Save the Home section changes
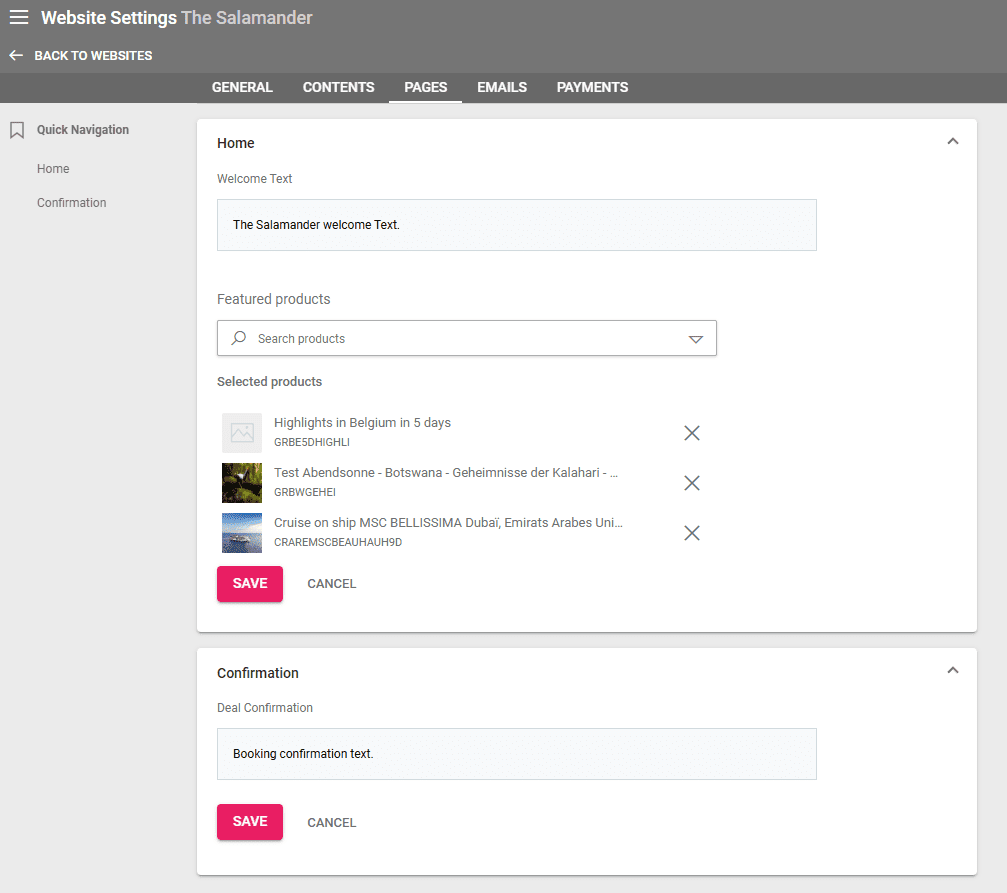 tap(250, 584)
